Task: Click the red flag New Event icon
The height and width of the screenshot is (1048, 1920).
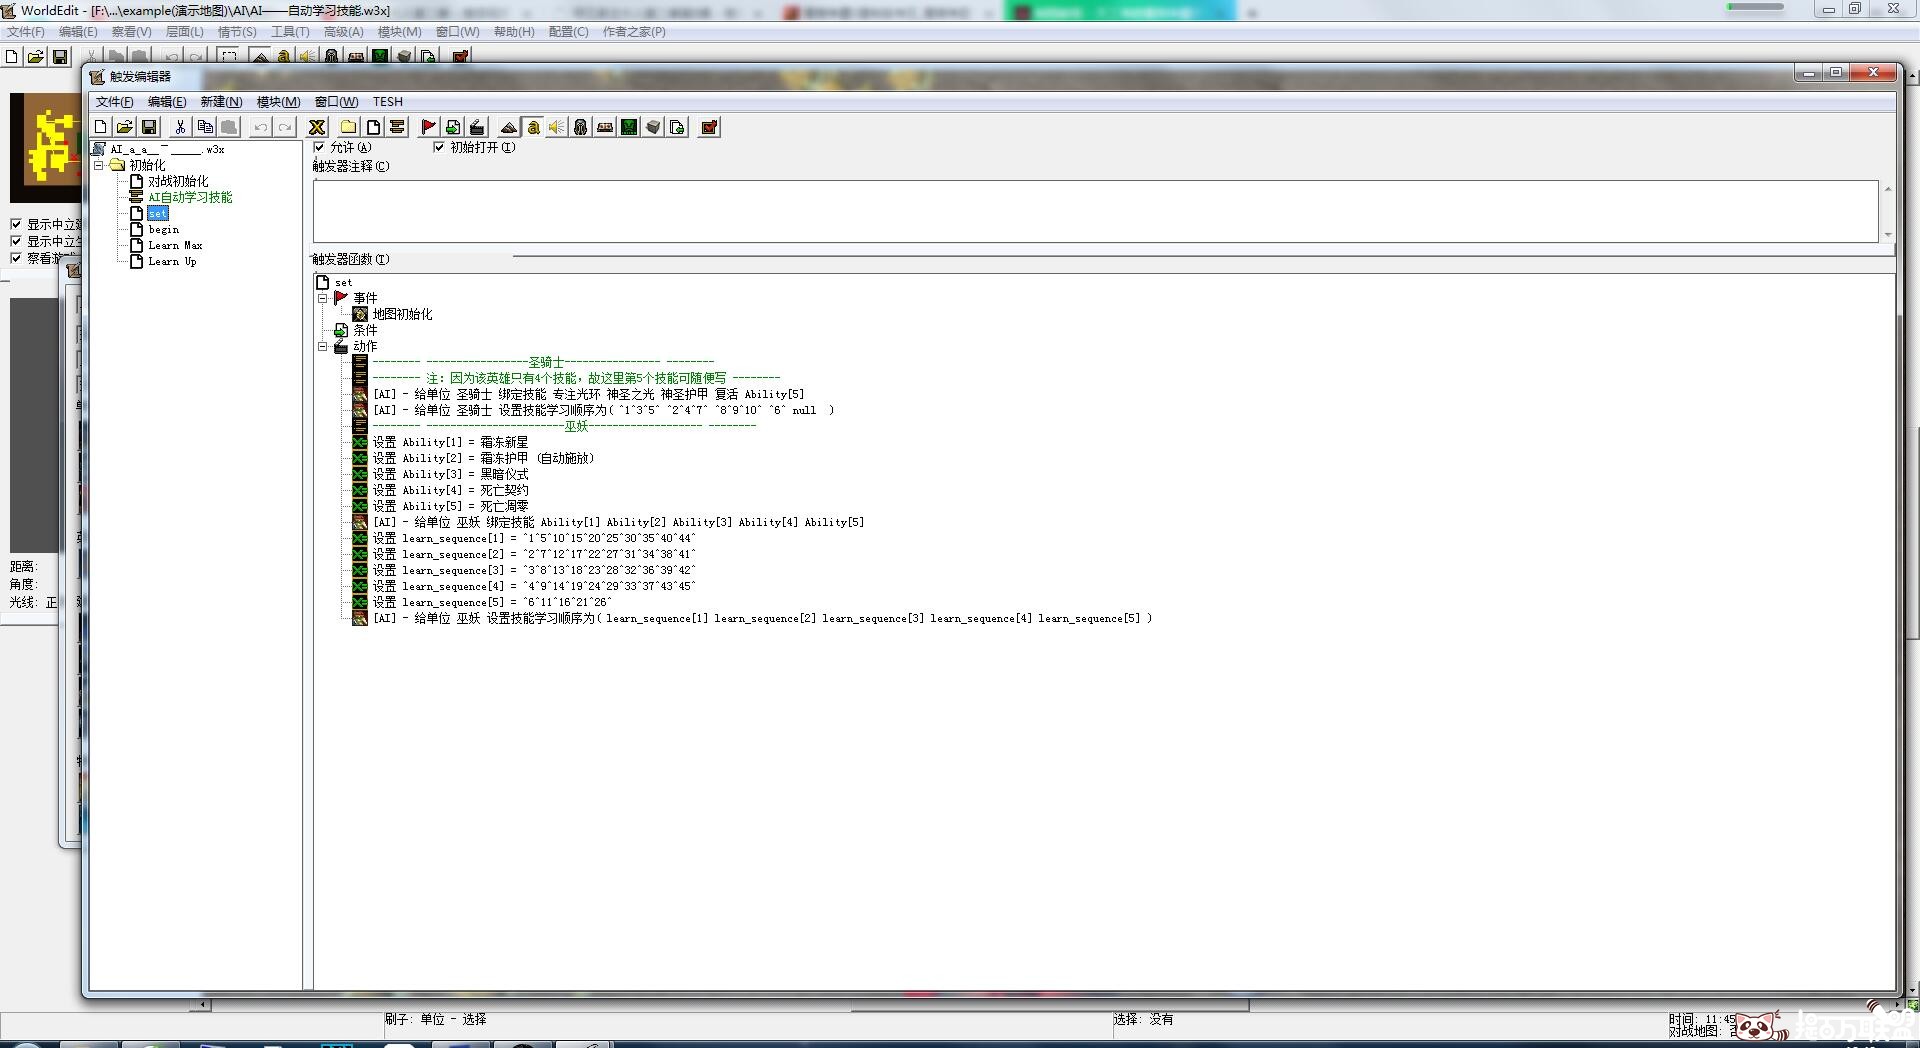Action: pyautogui.click(x=428, y=127)
